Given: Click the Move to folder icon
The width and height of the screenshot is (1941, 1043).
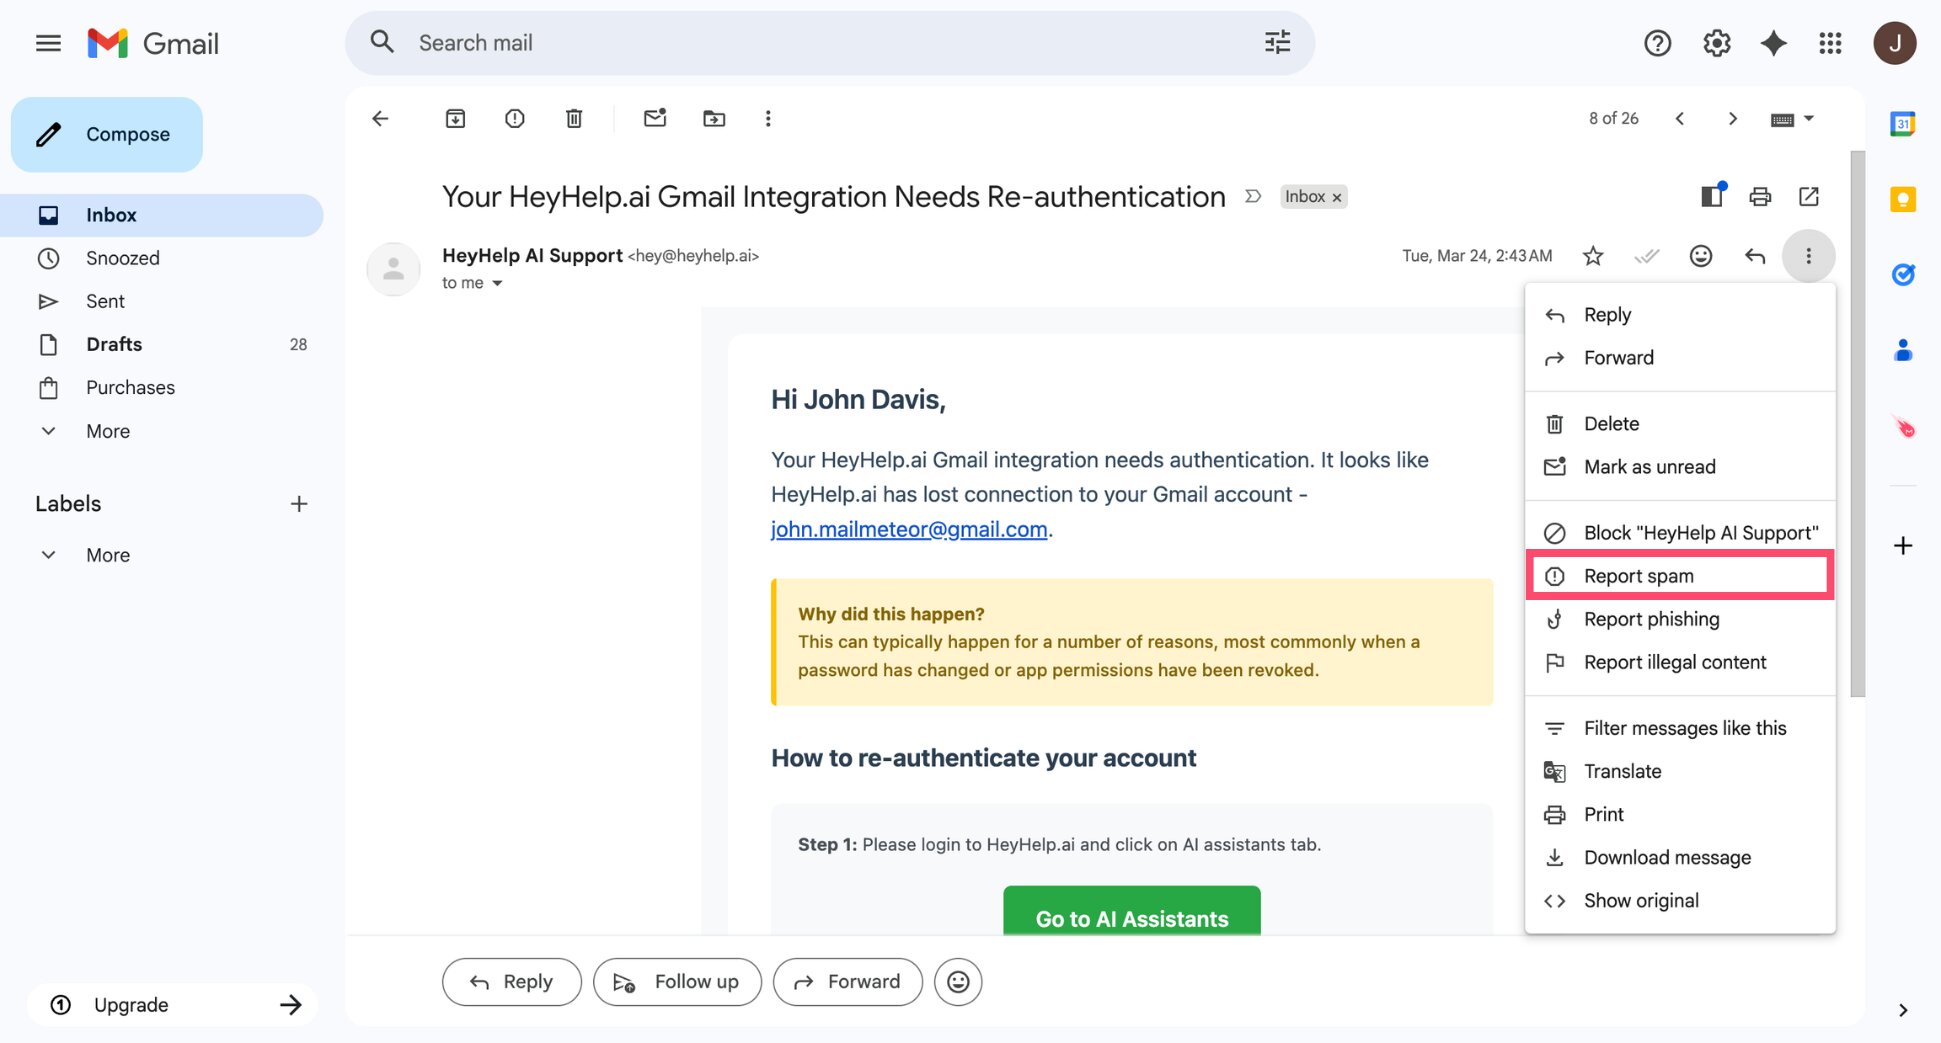Looking at the screenshot, I should (x=714, y=119).
